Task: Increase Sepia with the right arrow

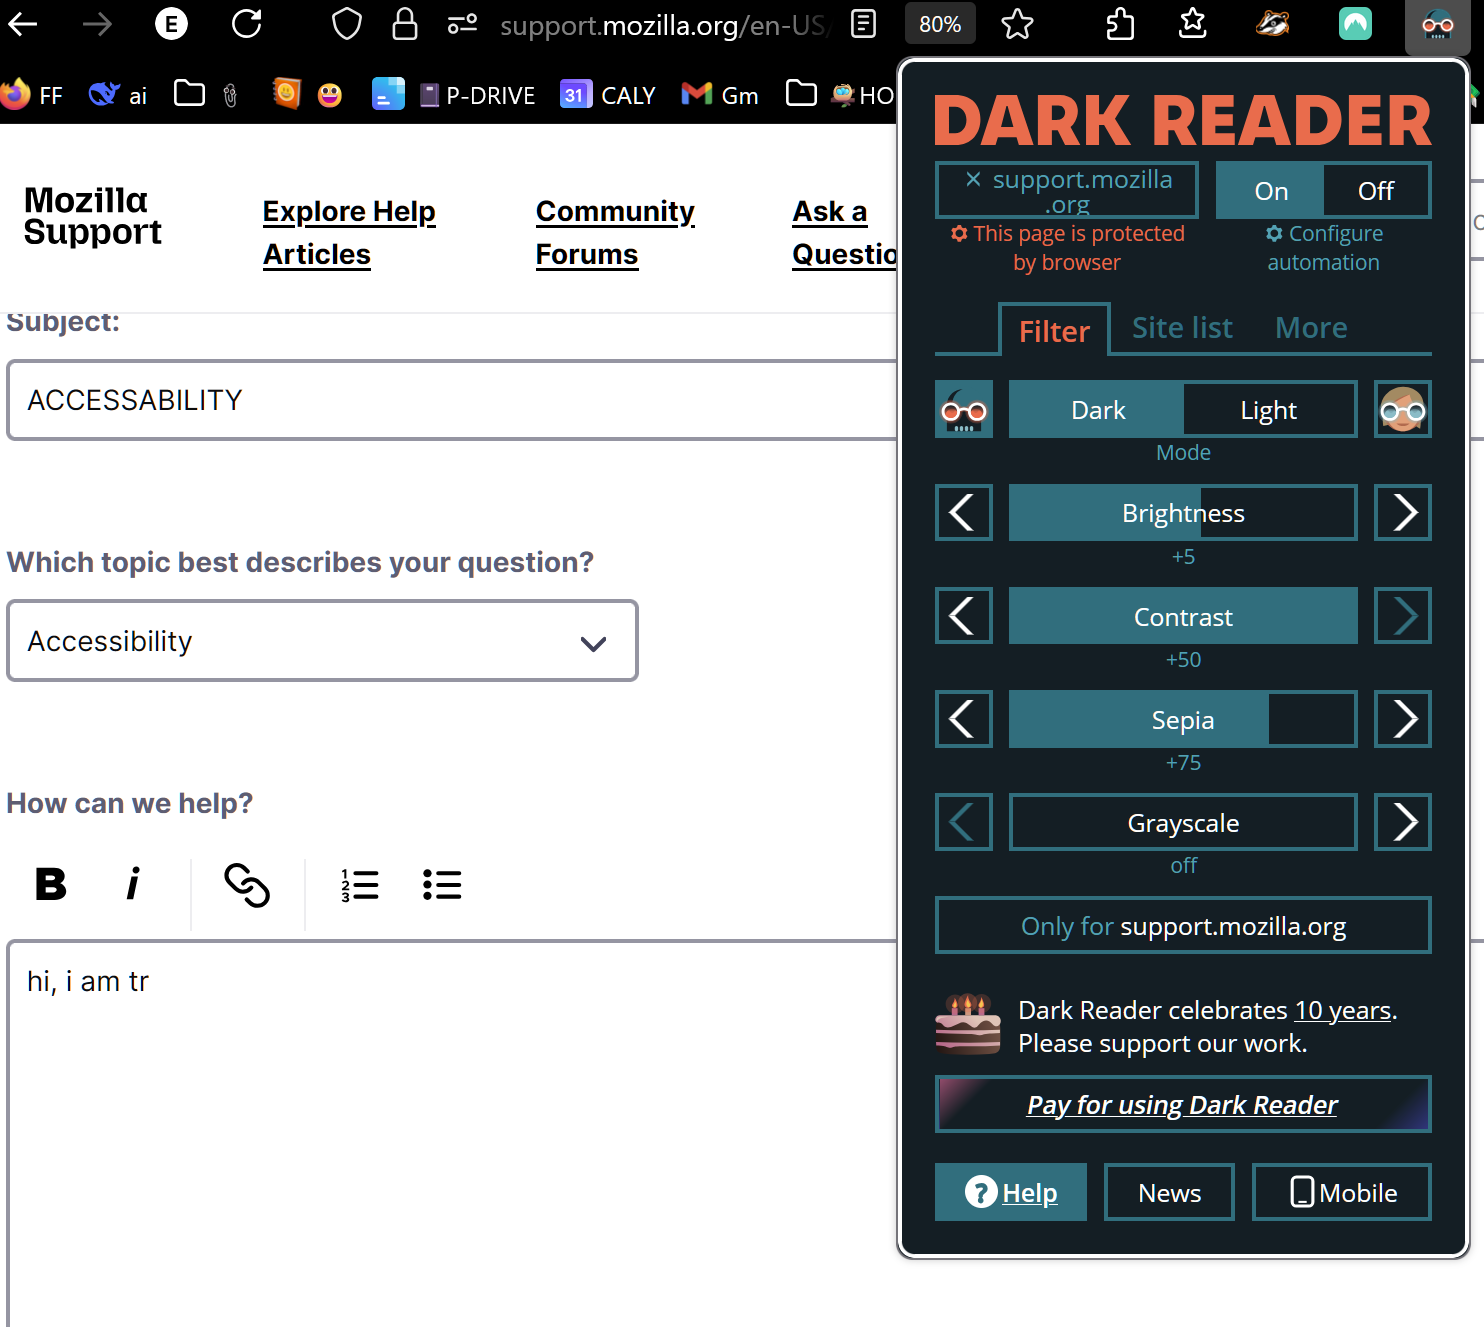Action: pos(1403,719)
